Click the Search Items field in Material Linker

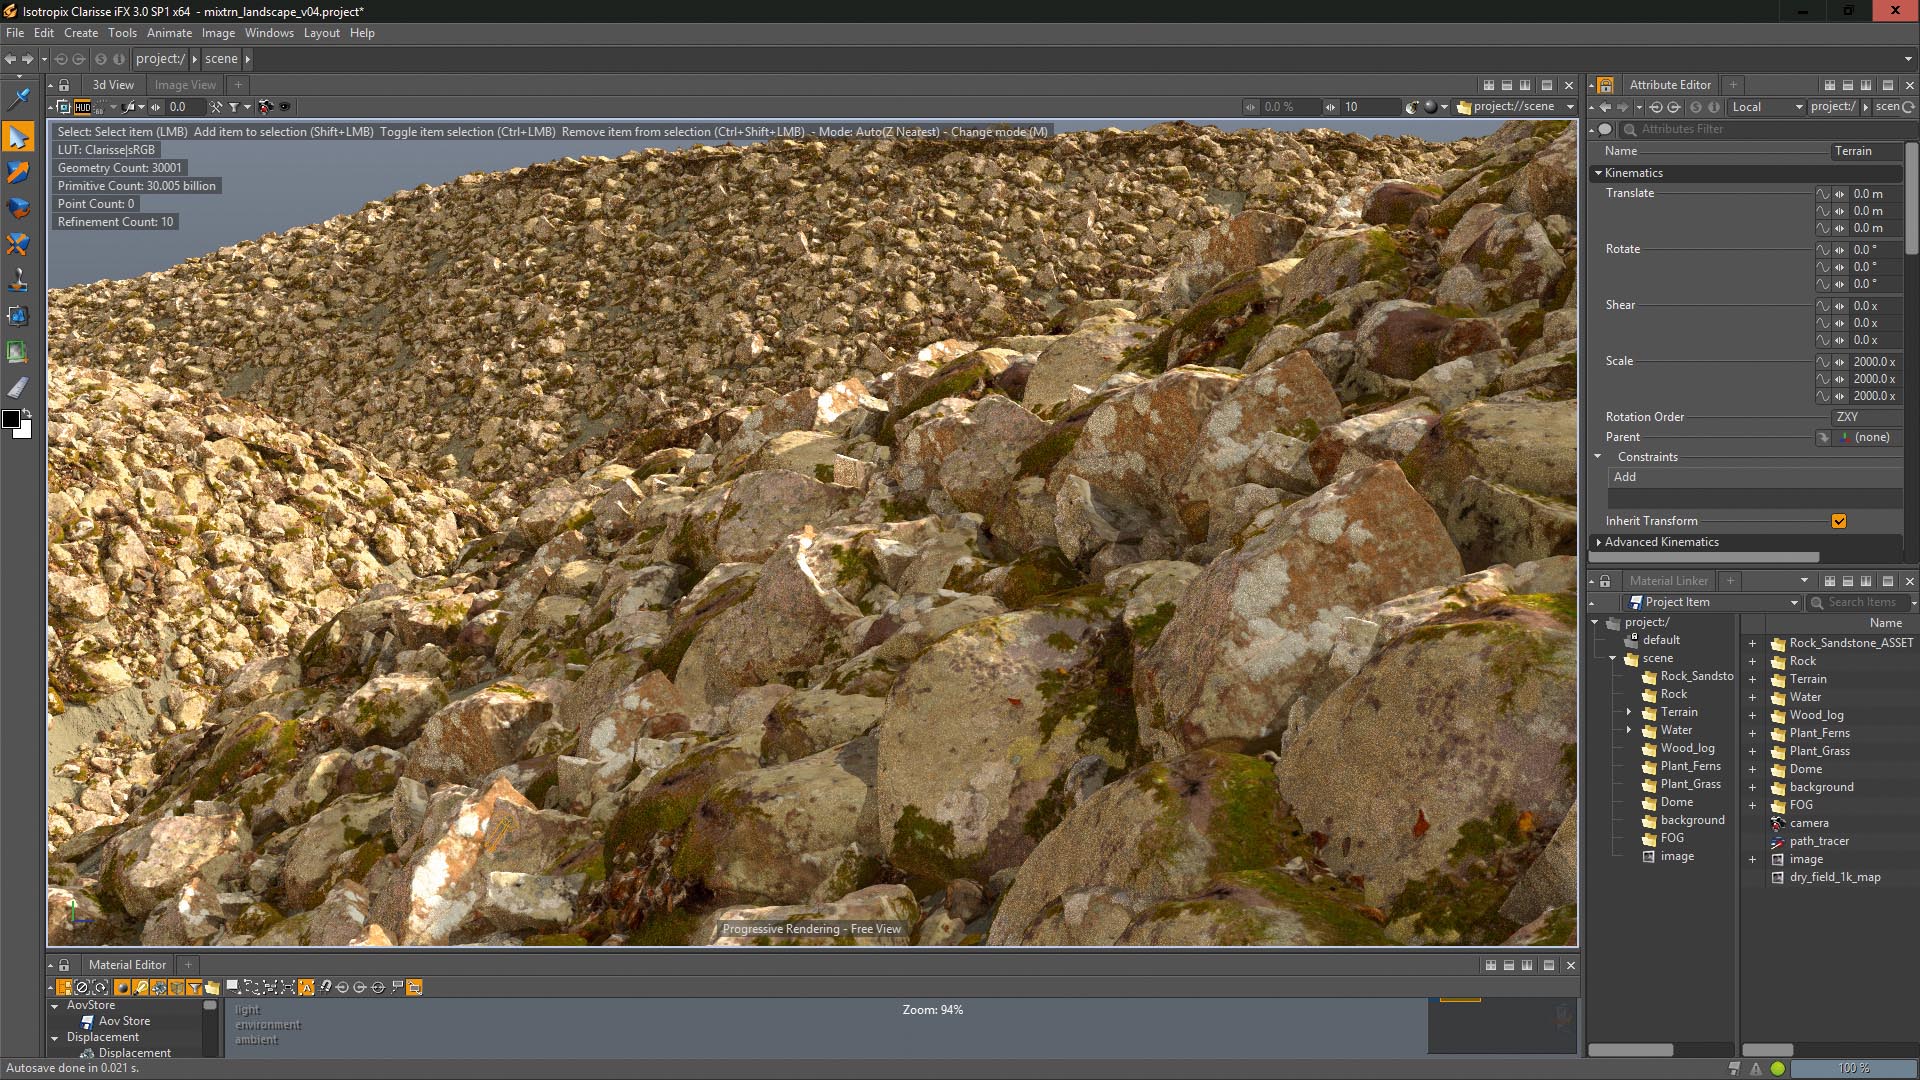pos(1860,602)
